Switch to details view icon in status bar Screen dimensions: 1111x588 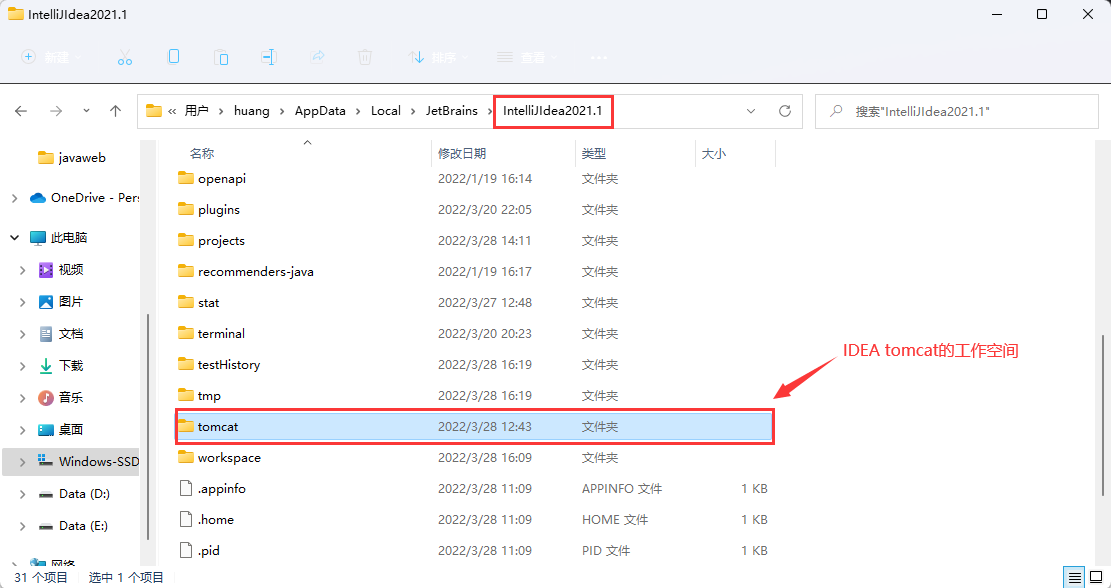pyautogui.click(x=1075, y=577)
